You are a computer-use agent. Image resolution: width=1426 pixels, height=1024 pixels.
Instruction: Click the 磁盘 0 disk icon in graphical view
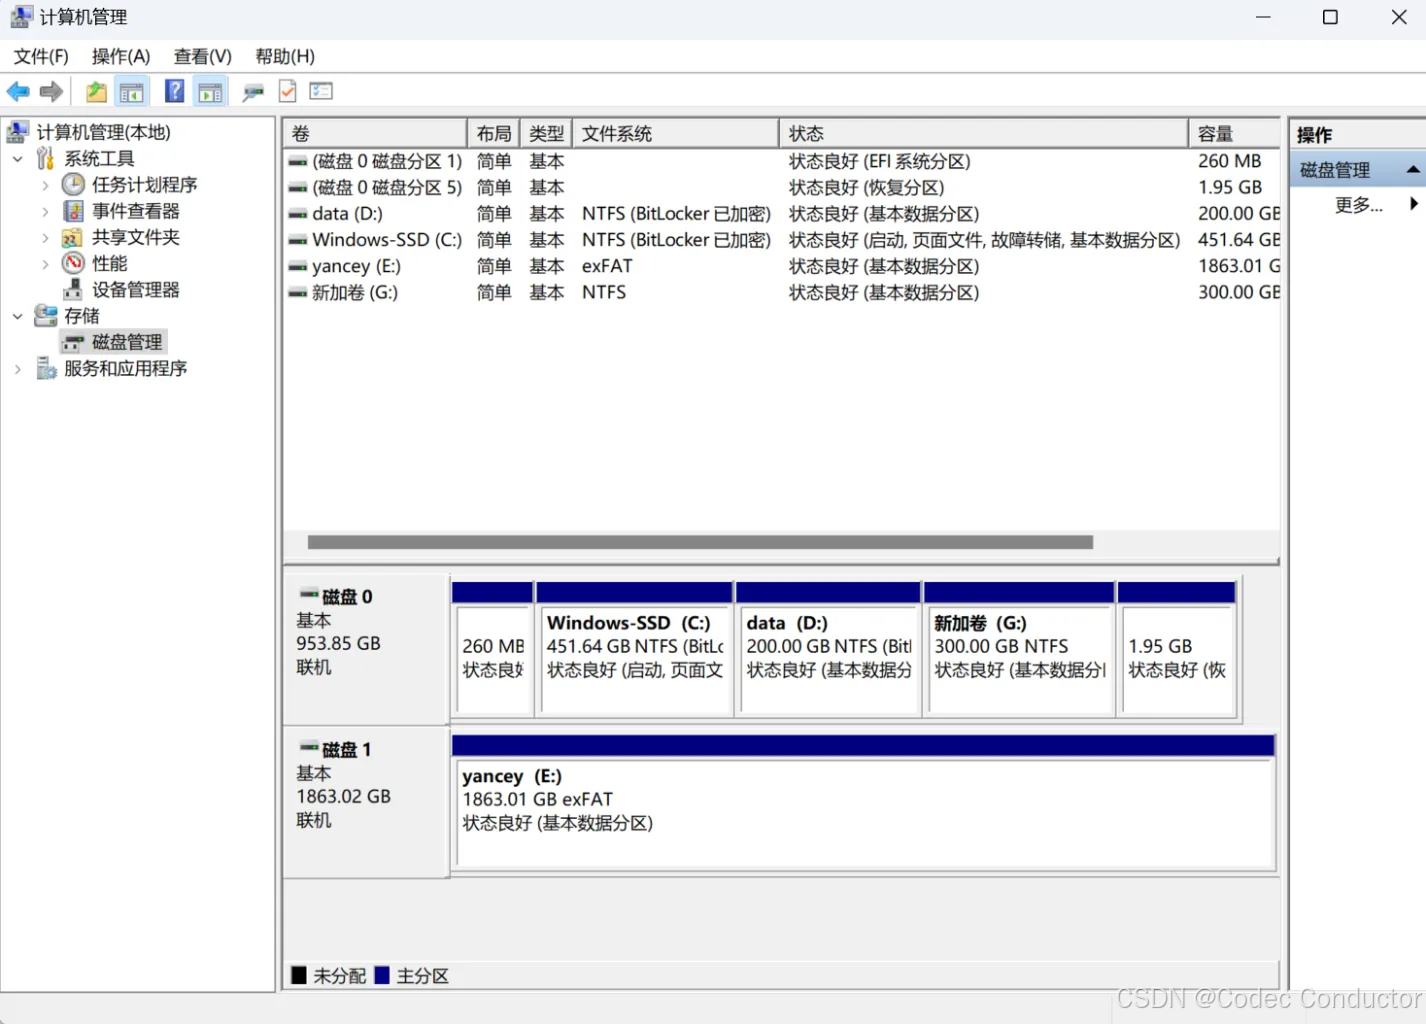pyautogui.click(x=309, y=595)
